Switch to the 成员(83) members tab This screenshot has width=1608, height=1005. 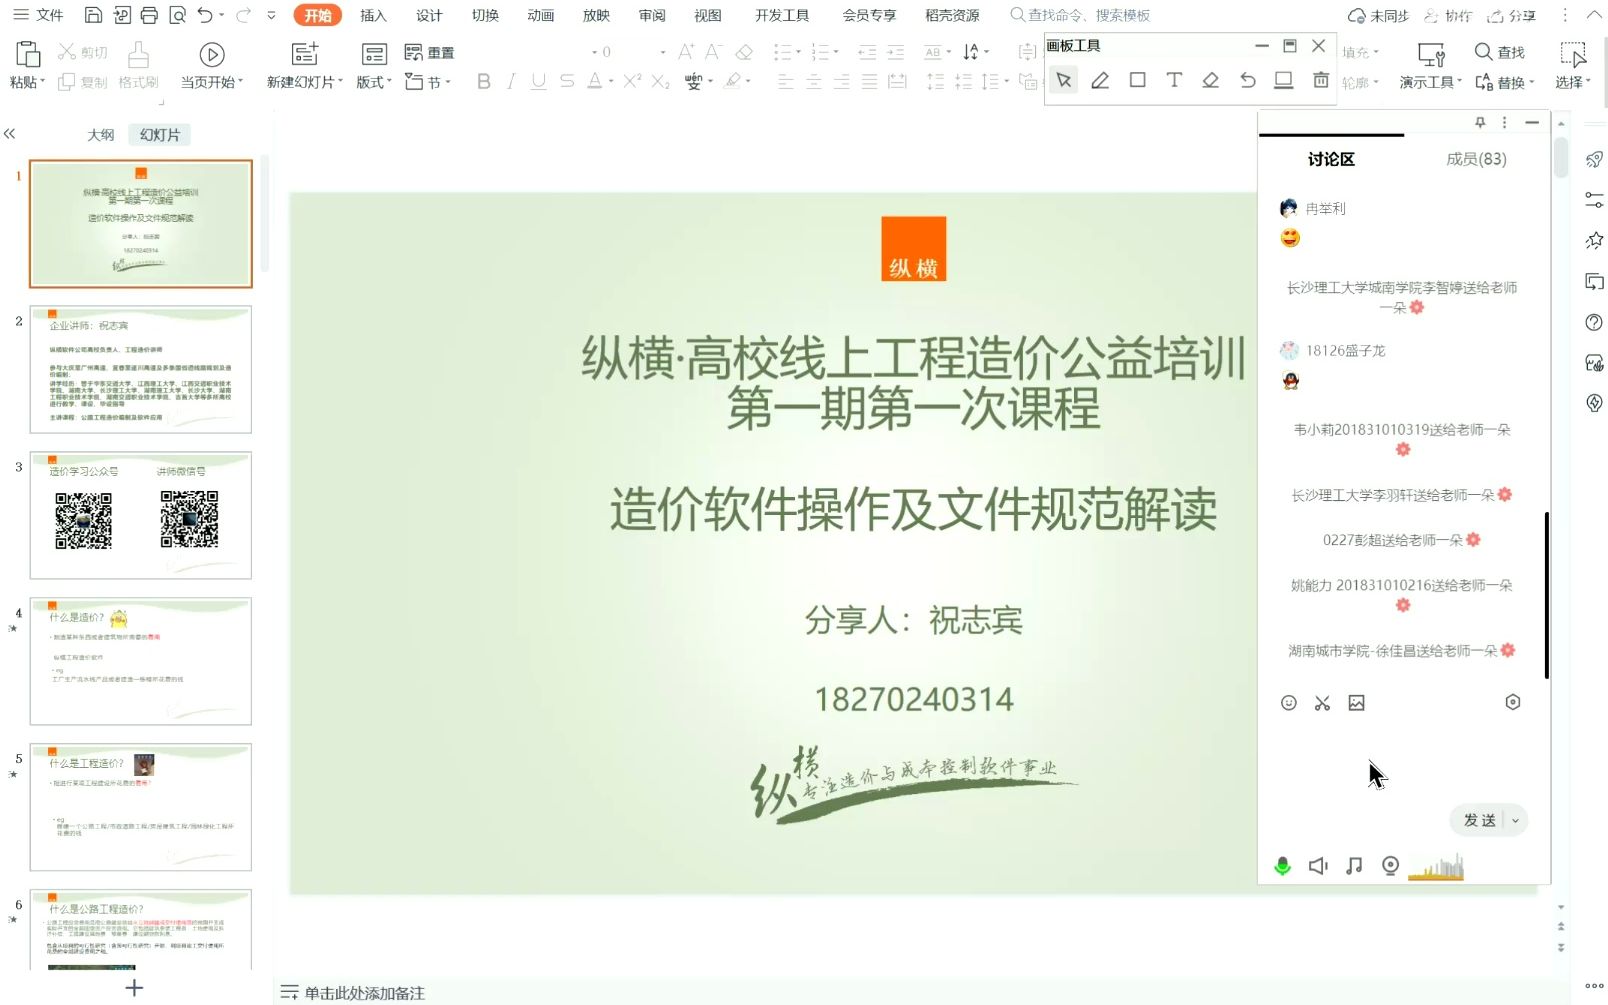click(x=1476, y=159)
